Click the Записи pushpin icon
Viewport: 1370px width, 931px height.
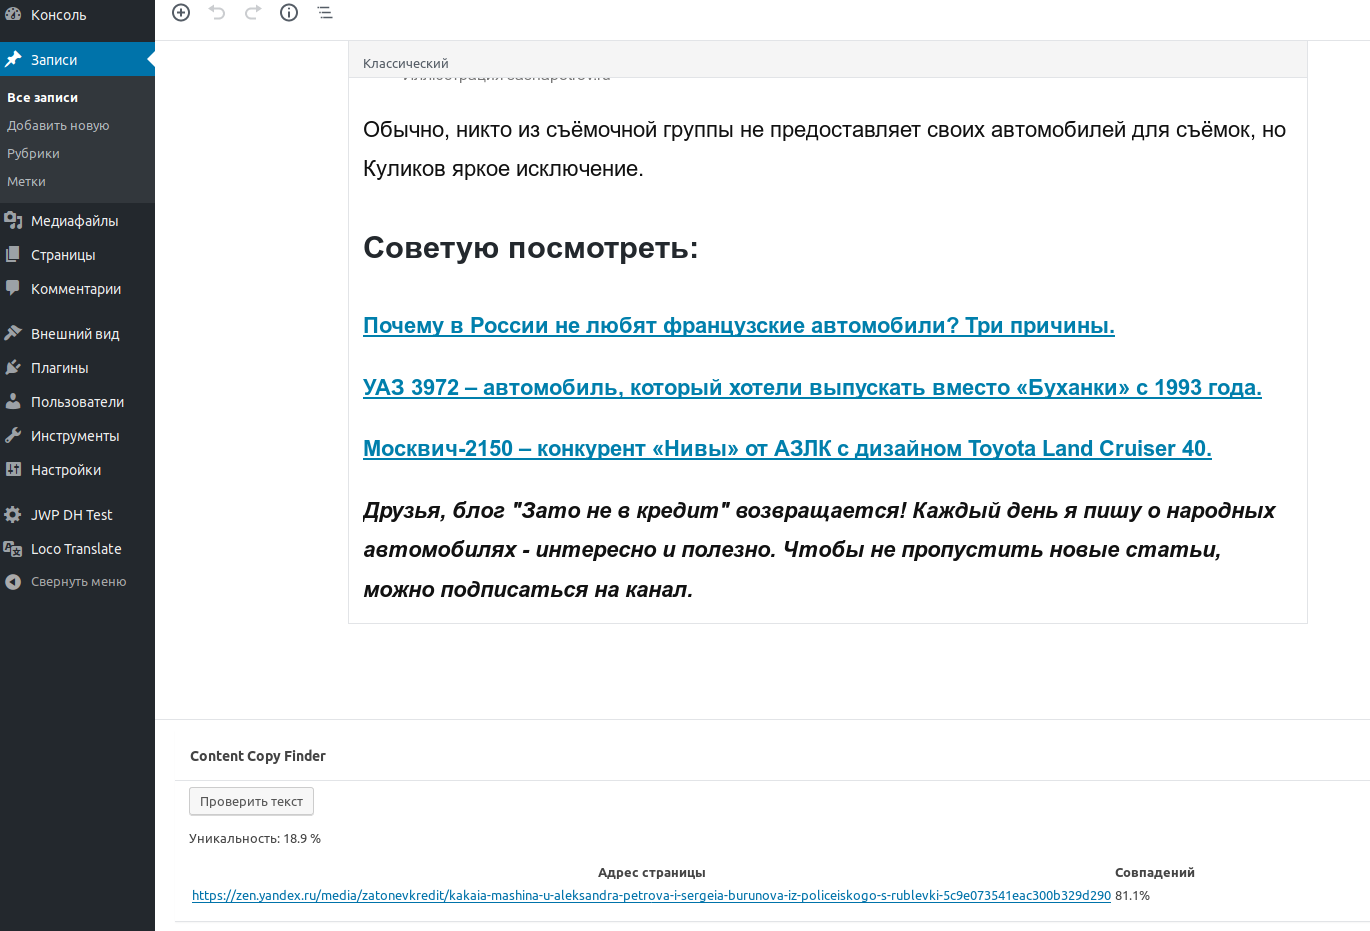coord(13,60)
